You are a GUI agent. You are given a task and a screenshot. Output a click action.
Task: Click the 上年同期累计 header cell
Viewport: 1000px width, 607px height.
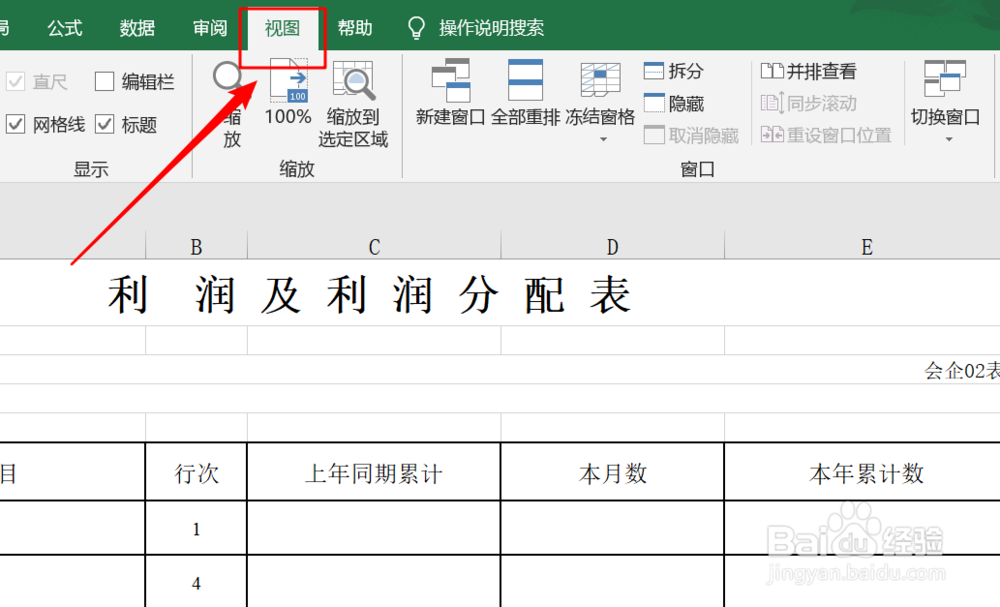(374, 472)
